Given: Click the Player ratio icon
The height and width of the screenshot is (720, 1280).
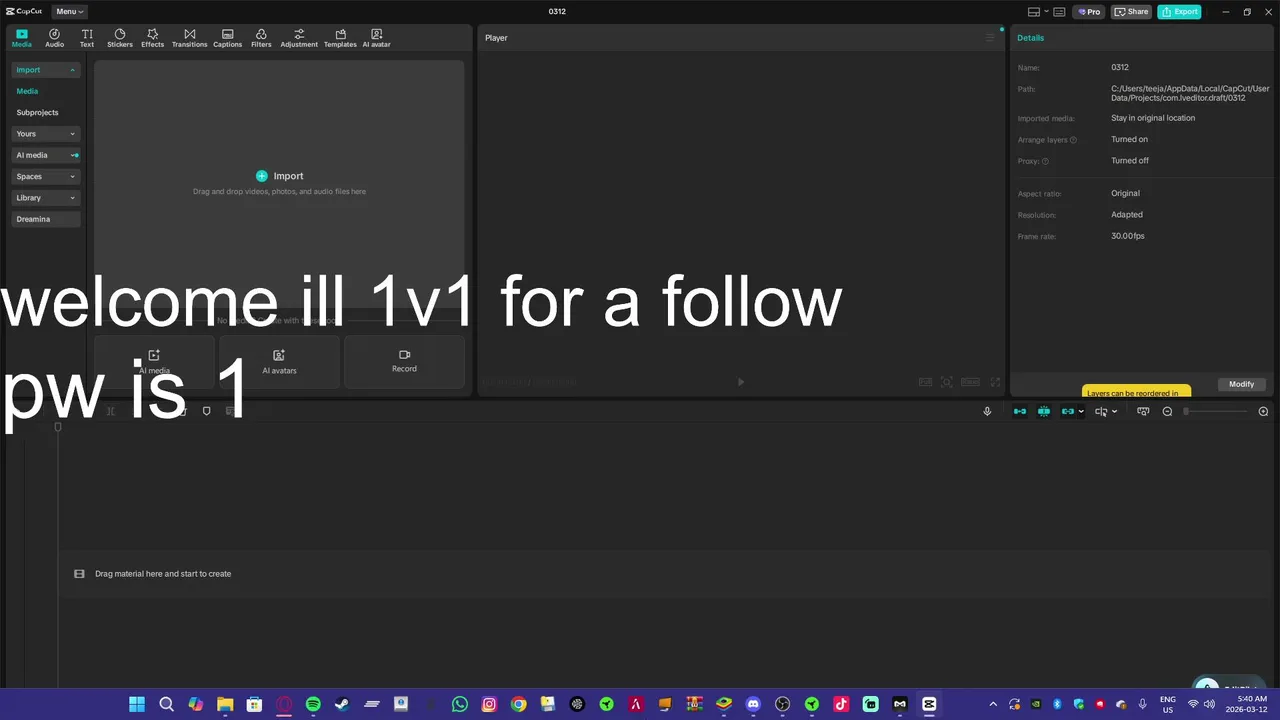Looking at the screenshot, I should [x=970, y=382].
